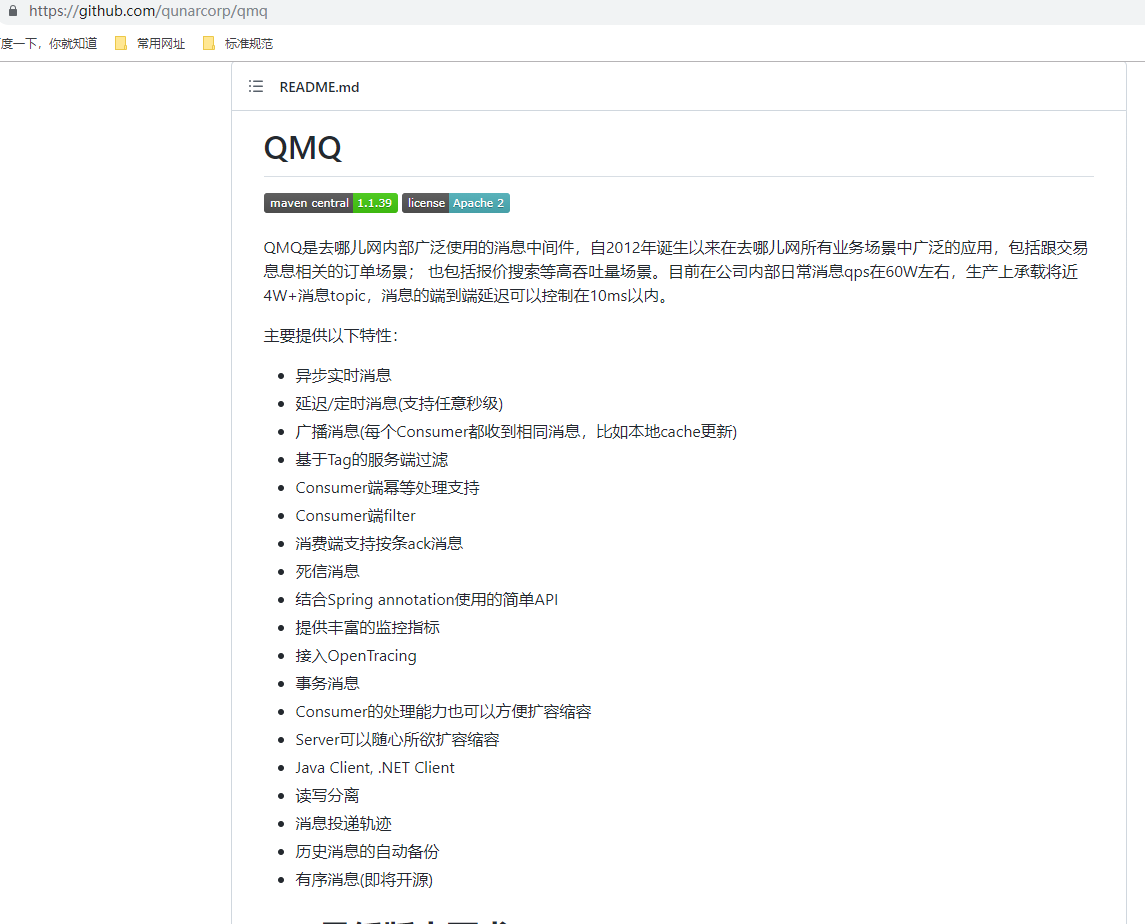Click list item 历史消息的自动备份

click(x=367, y=852)
